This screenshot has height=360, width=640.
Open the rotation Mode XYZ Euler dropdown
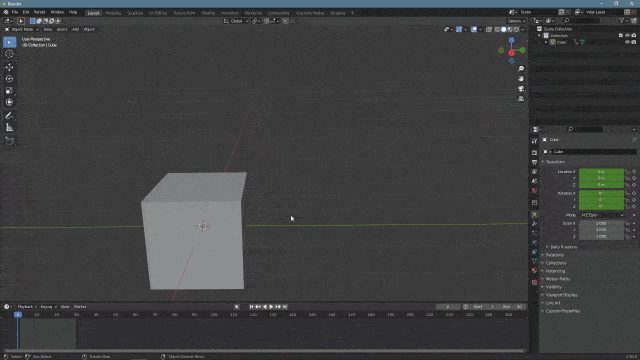(602, 215)
